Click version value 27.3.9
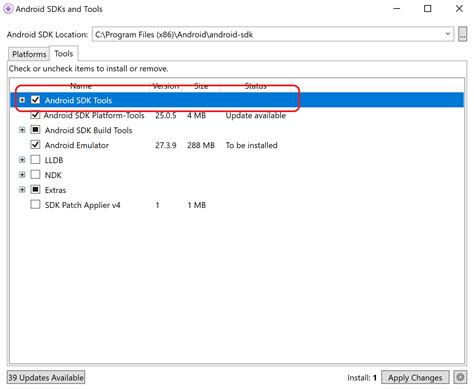 [166, 145]
